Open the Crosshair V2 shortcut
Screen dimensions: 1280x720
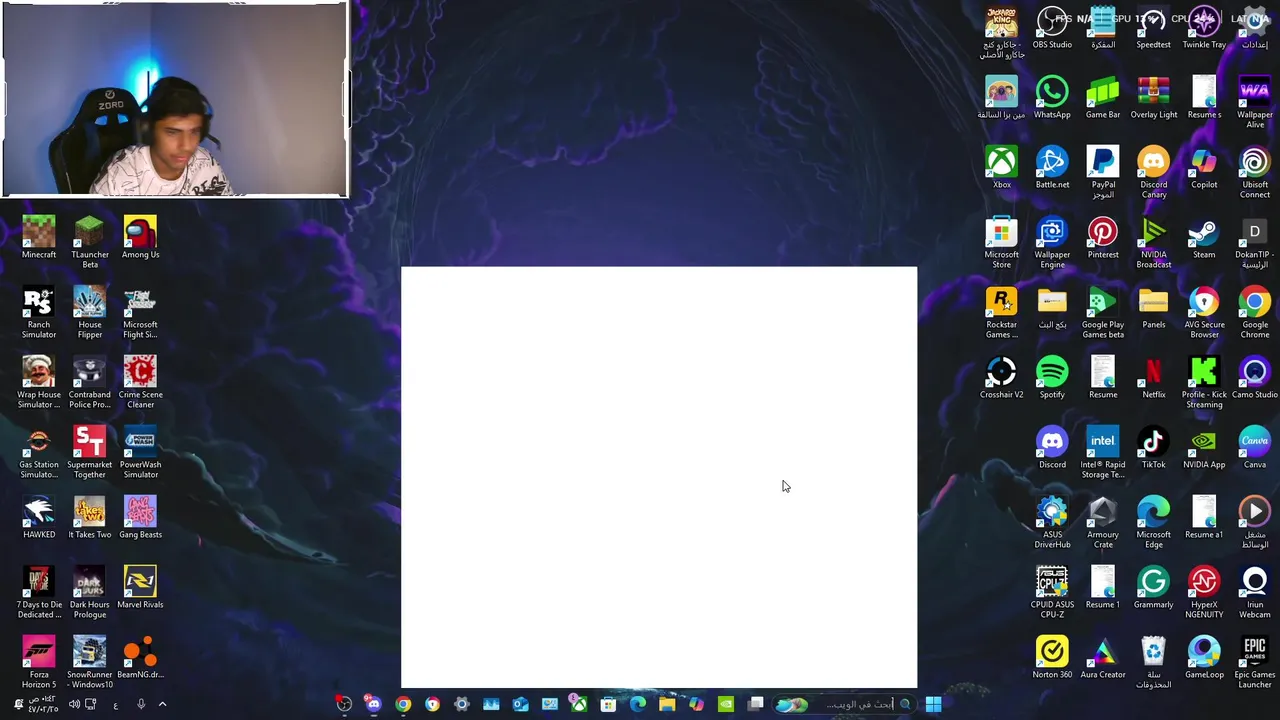(1001, 378)
